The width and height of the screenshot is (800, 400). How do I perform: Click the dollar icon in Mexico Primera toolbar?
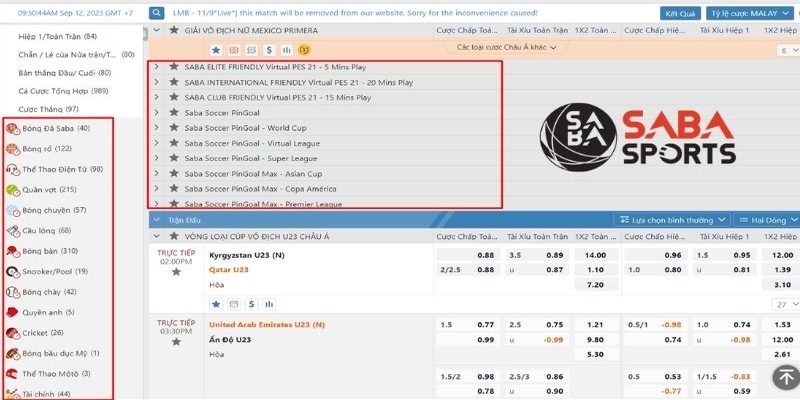click(269, 50)
